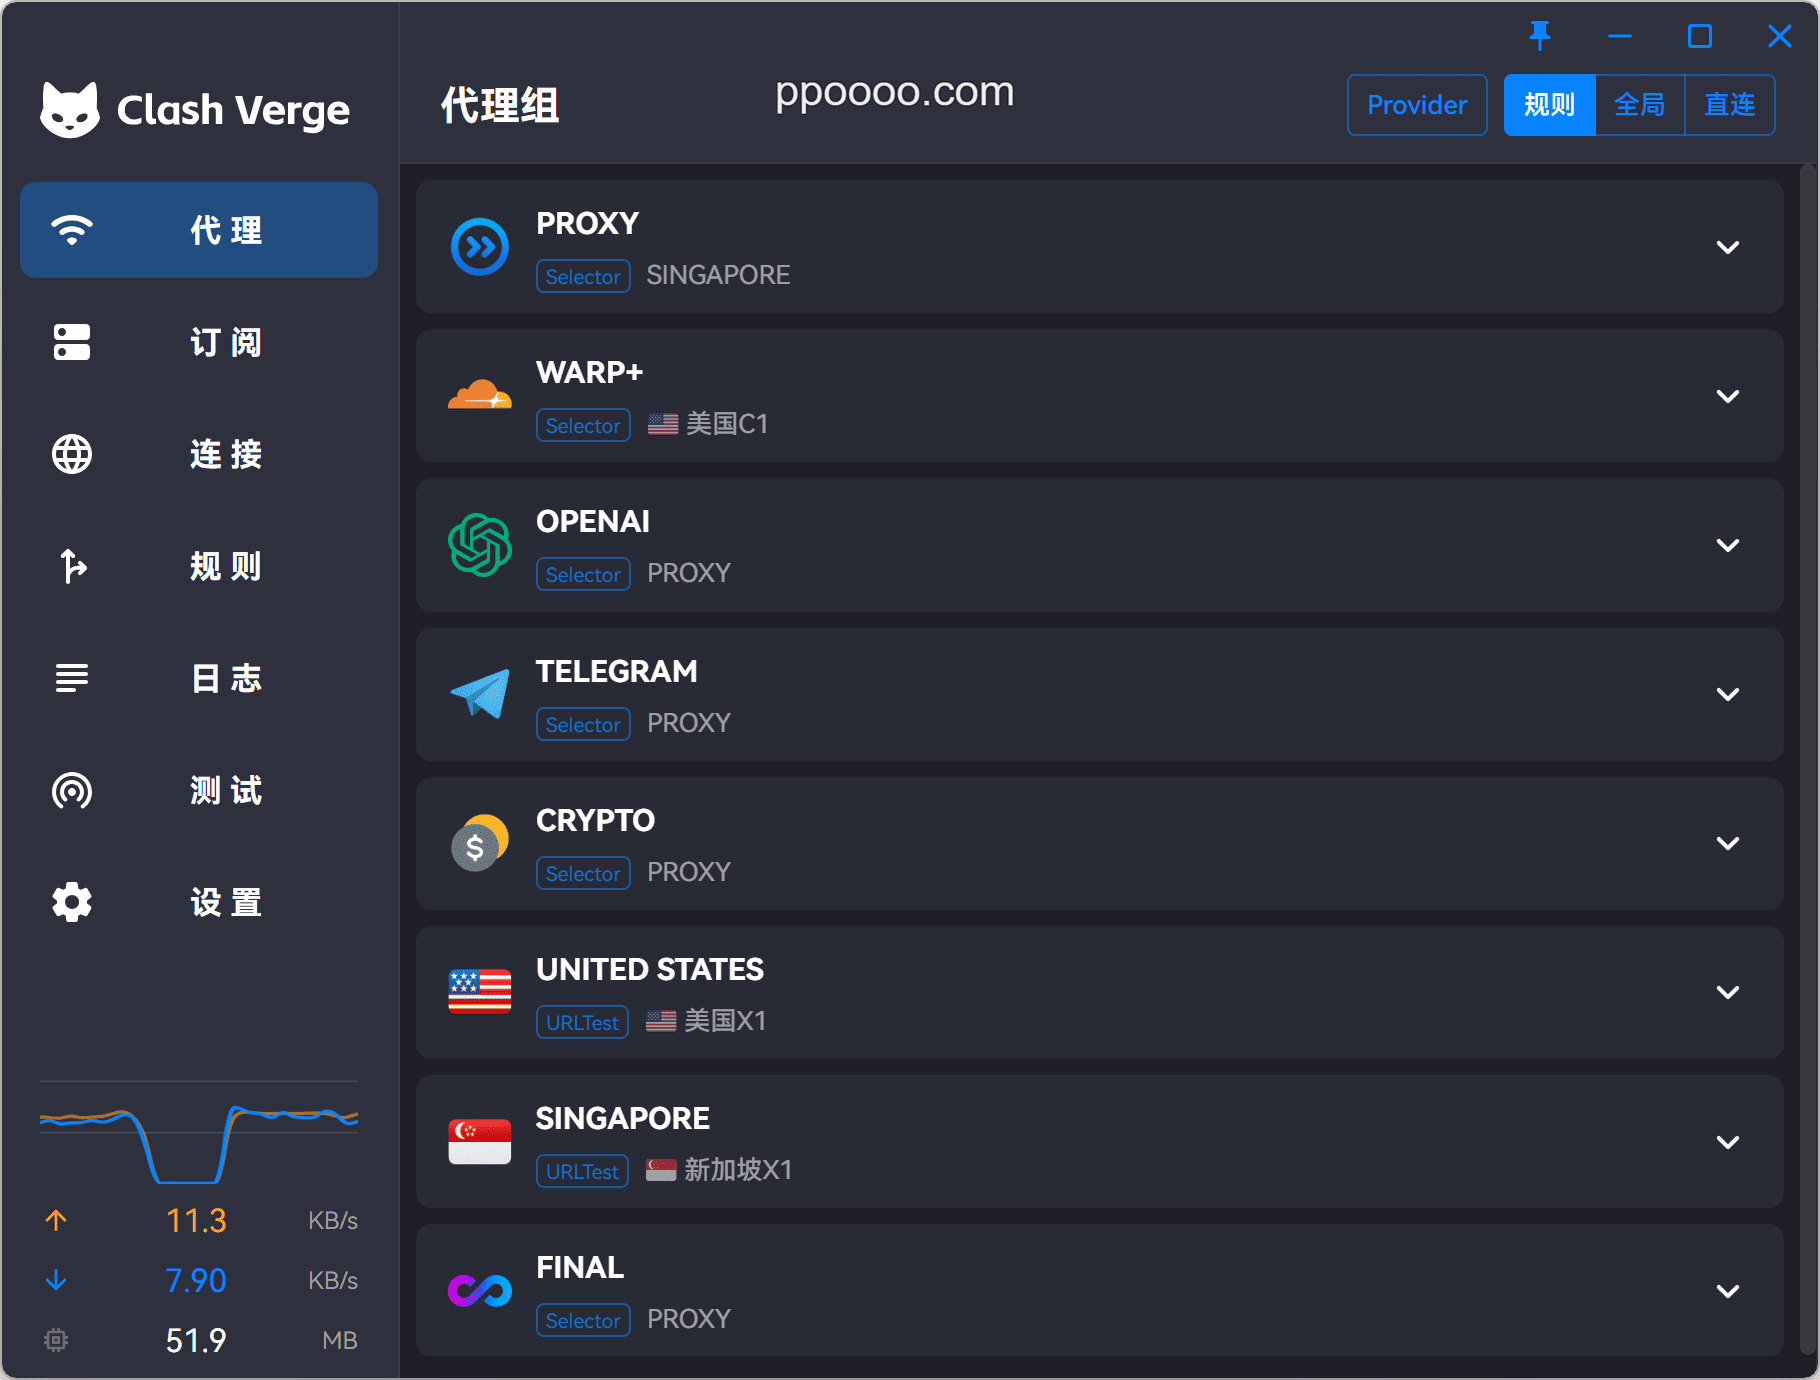Expand the FINAL group chevron
1820x1380 pixels.
(x=1728, y=1291)
